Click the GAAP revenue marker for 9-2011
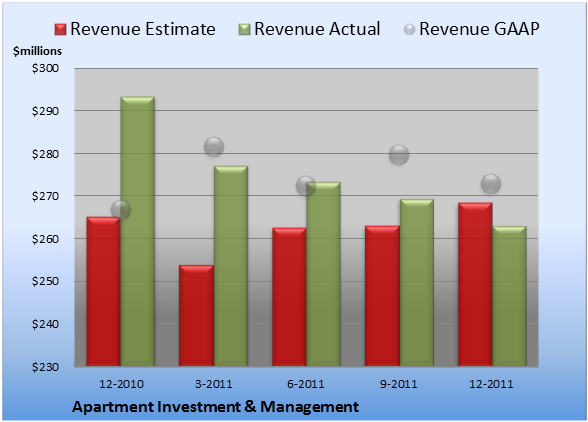588x422 pixels. click(399, 155)
